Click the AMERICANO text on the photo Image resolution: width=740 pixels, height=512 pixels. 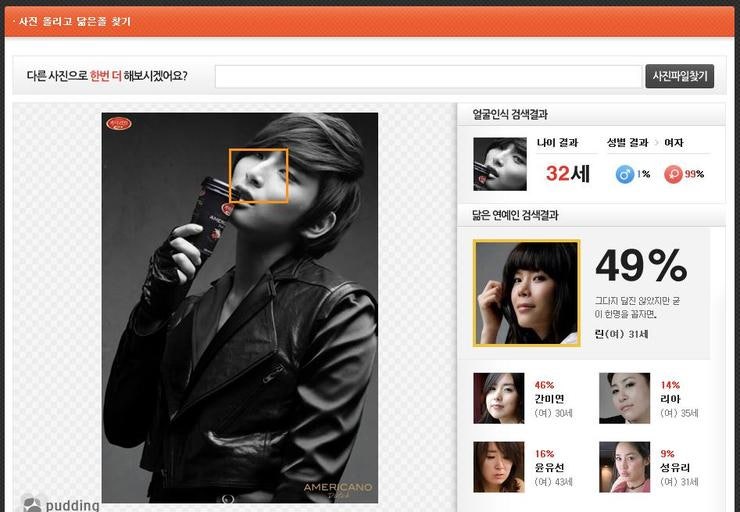coord(338,487)
